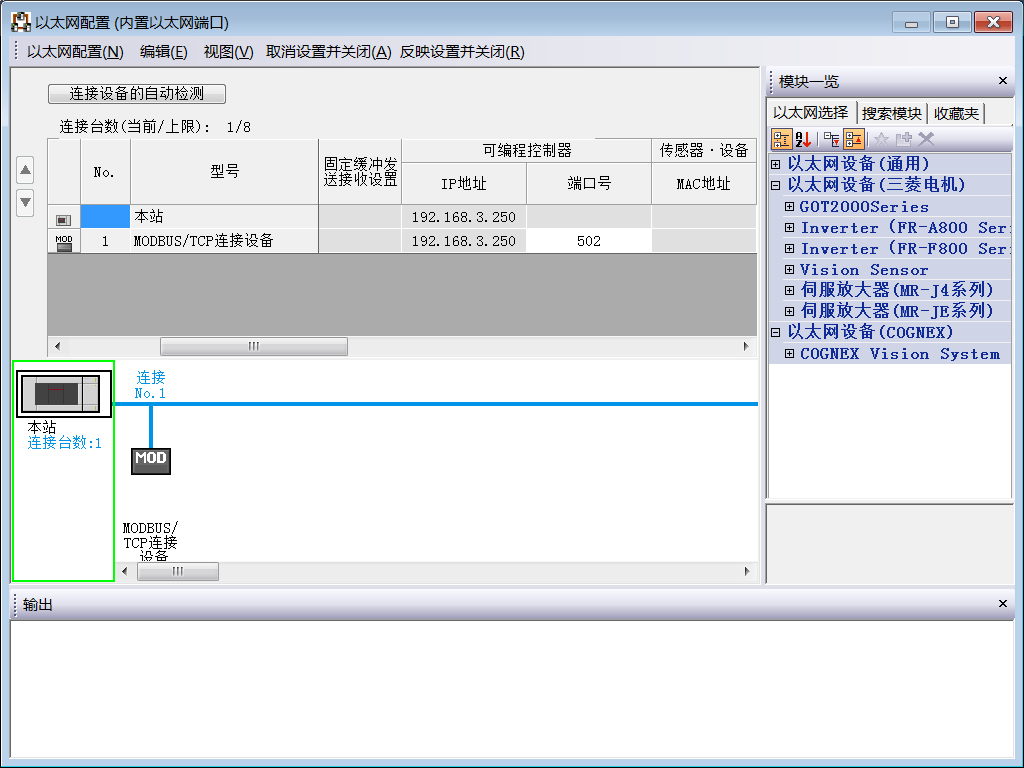This screenshot has width=1024, height=768.
Task: Click the move row down arrow button
Action: (x=26, y=201)
